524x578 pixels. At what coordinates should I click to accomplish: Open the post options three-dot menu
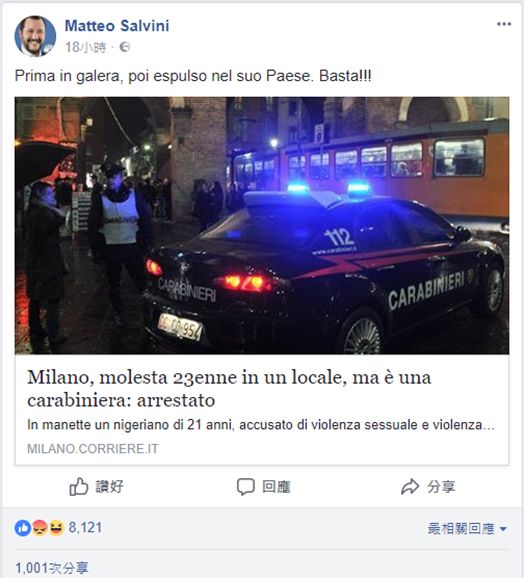(504, 24)
